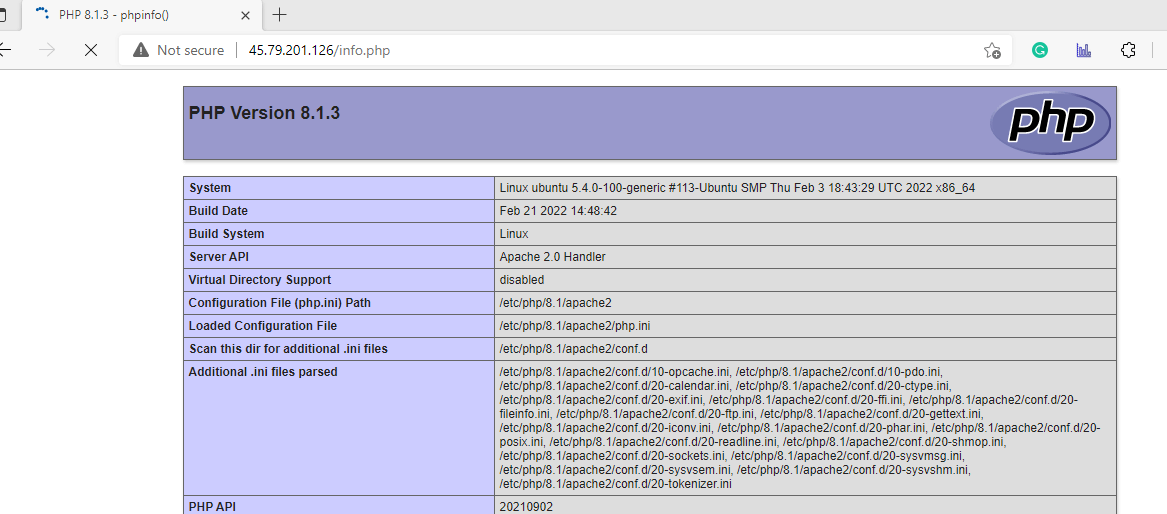Image resolution: width=1167 pixels, height=514 pixels.
Task: Click the Server API label
Action: tap(220, 257)
